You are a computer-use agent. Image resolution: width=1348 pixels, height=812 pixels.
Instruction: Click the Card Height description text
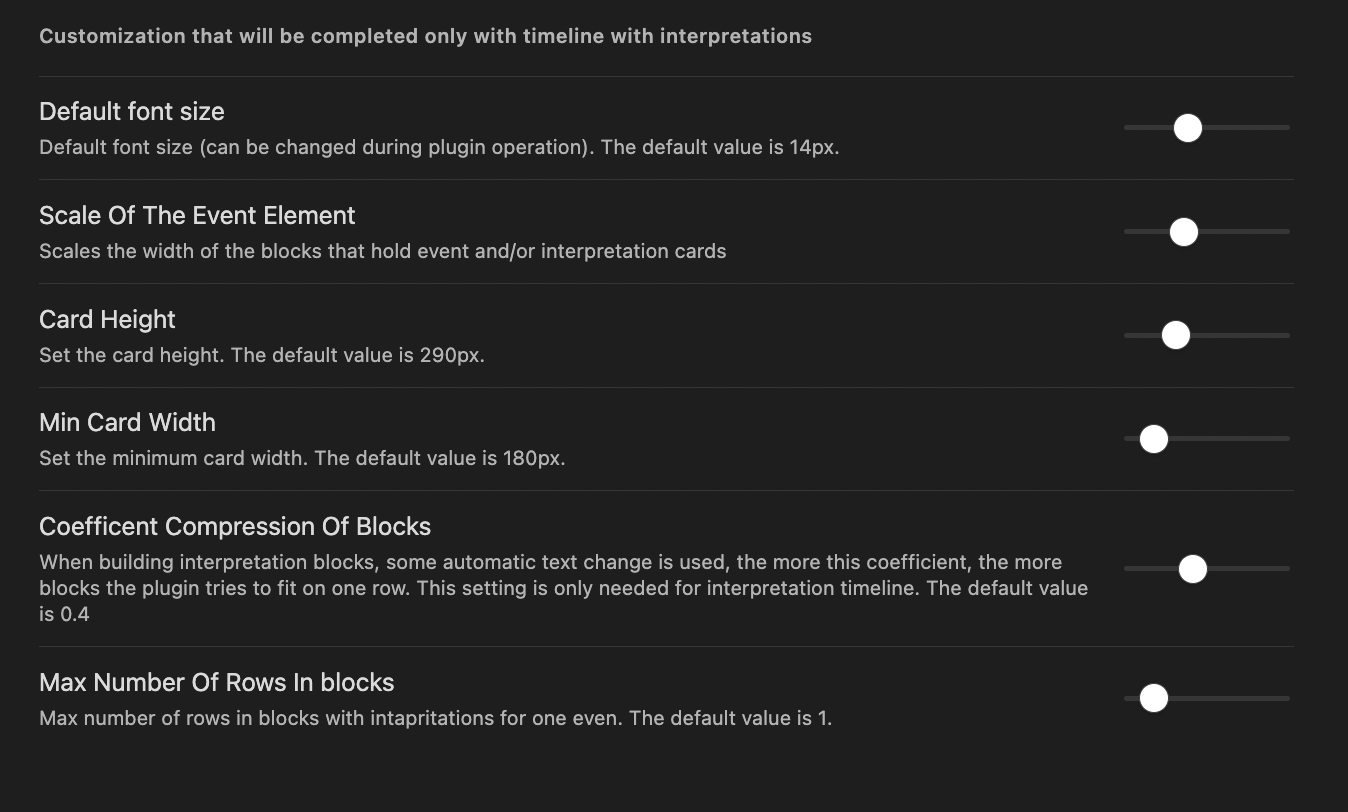261,355
